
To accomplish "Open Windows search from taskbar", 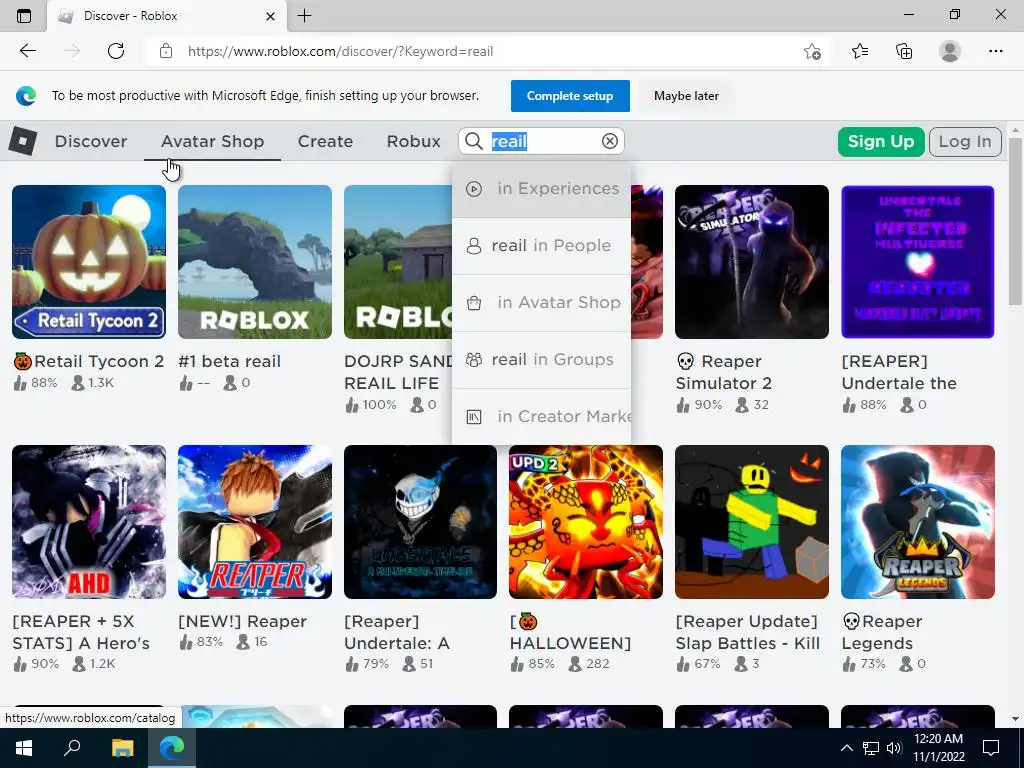I will [x=72, y=747].
